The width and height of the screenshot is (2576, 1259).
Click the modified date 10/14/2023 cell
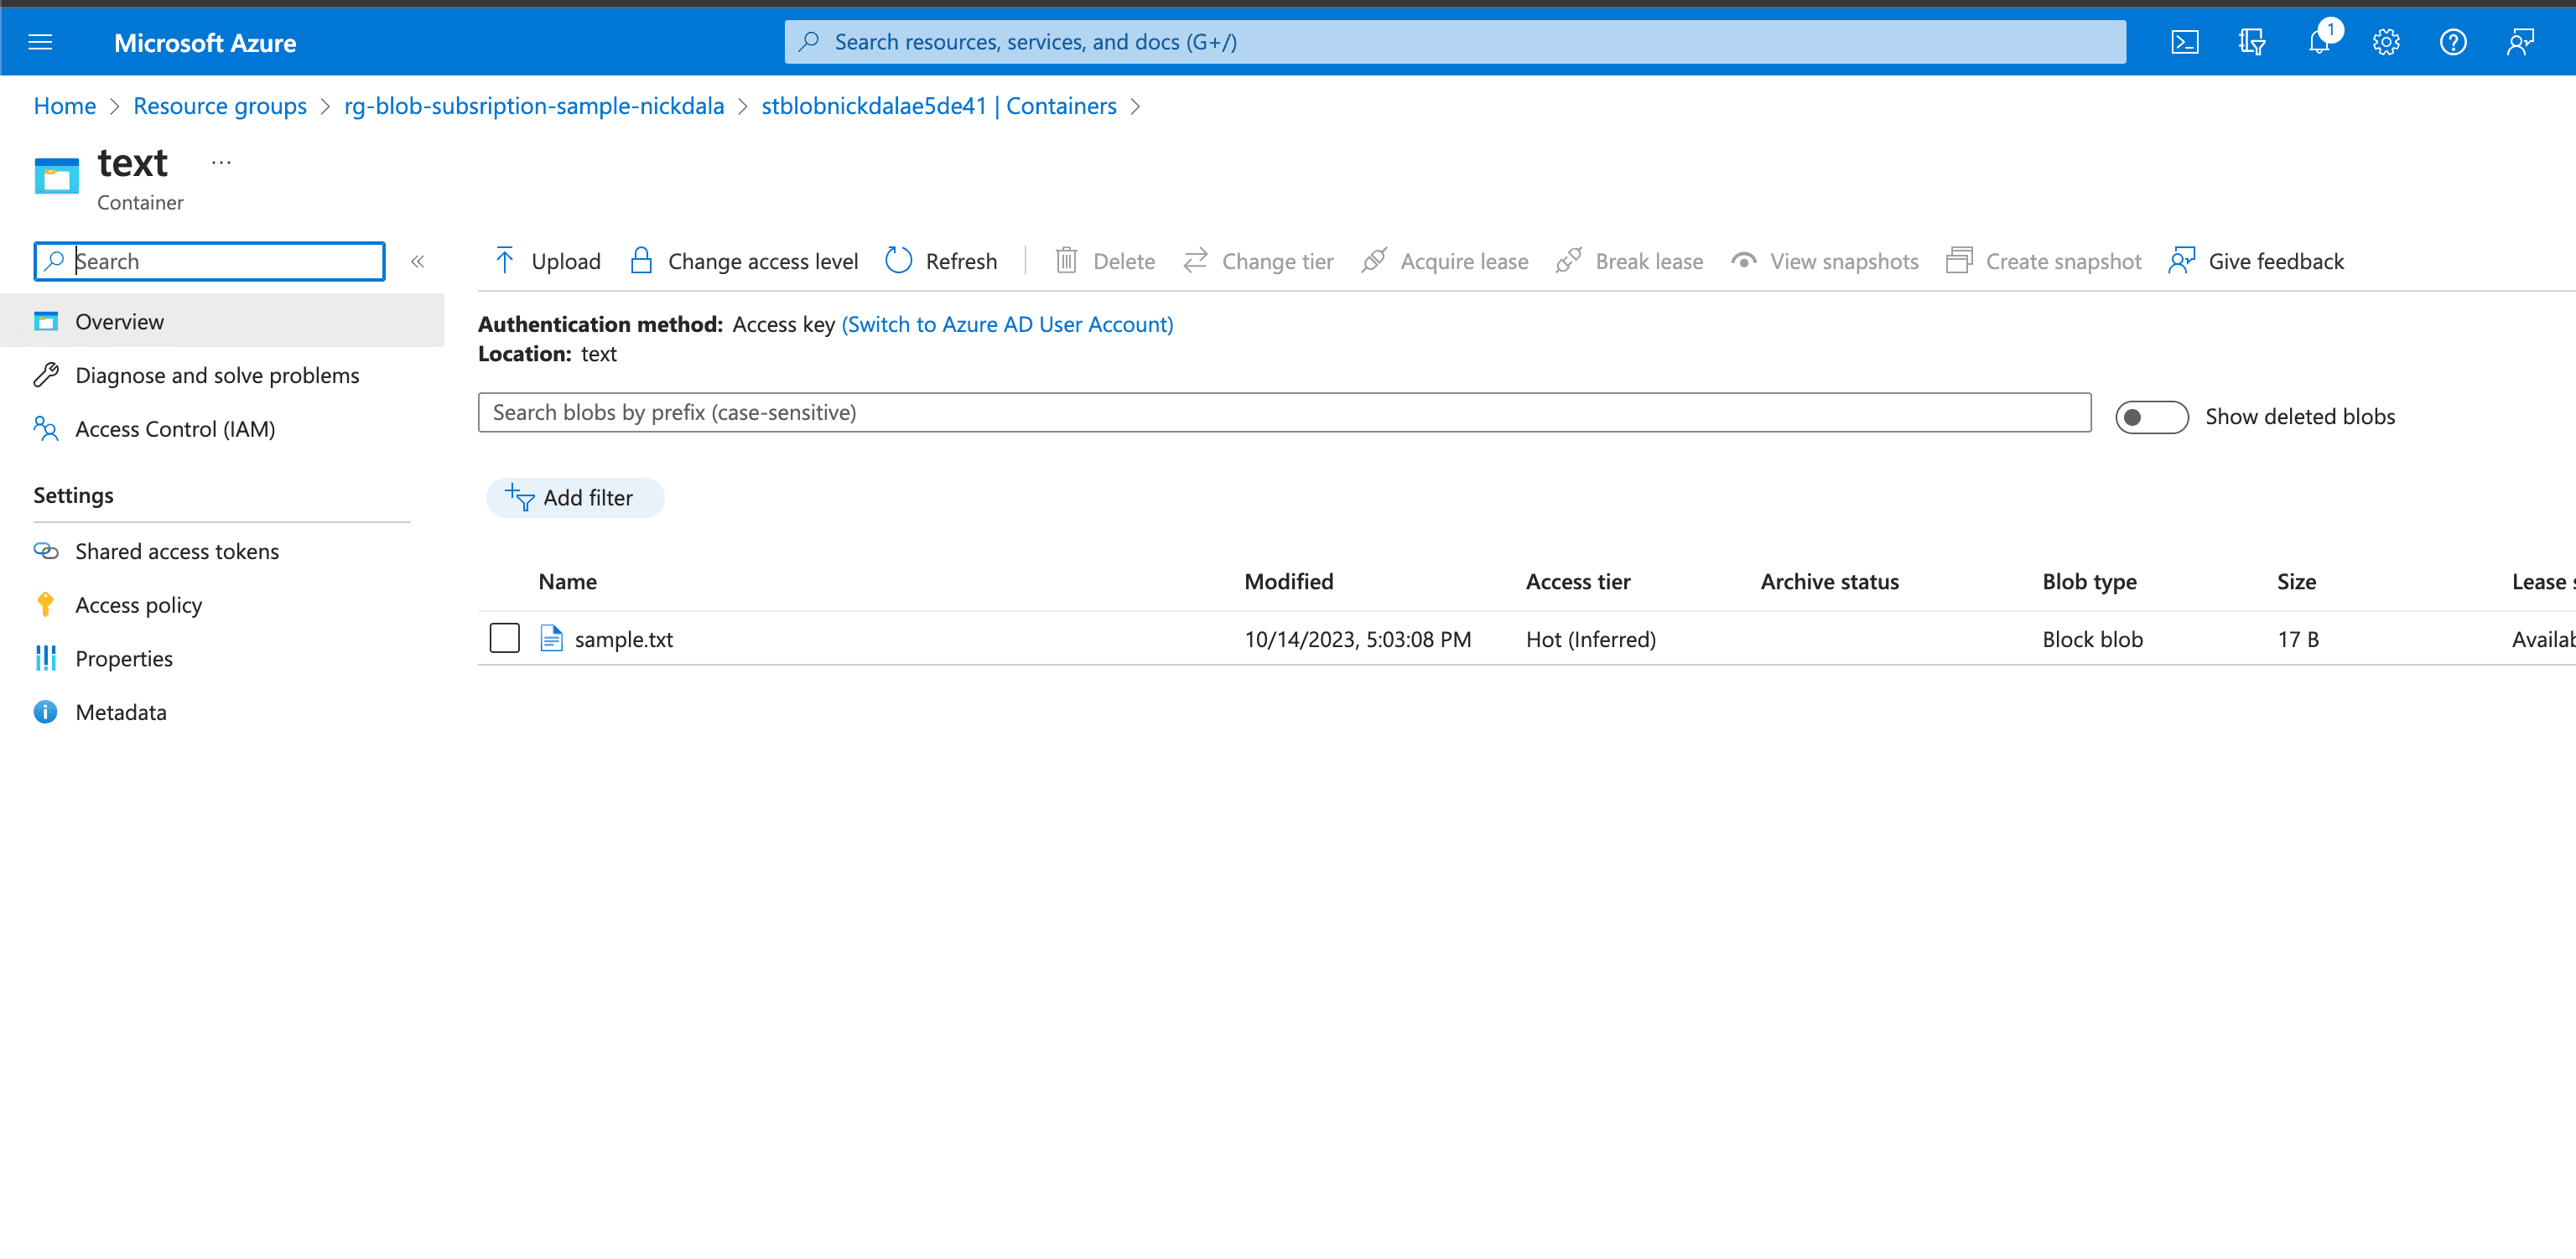pos(1357,639)
